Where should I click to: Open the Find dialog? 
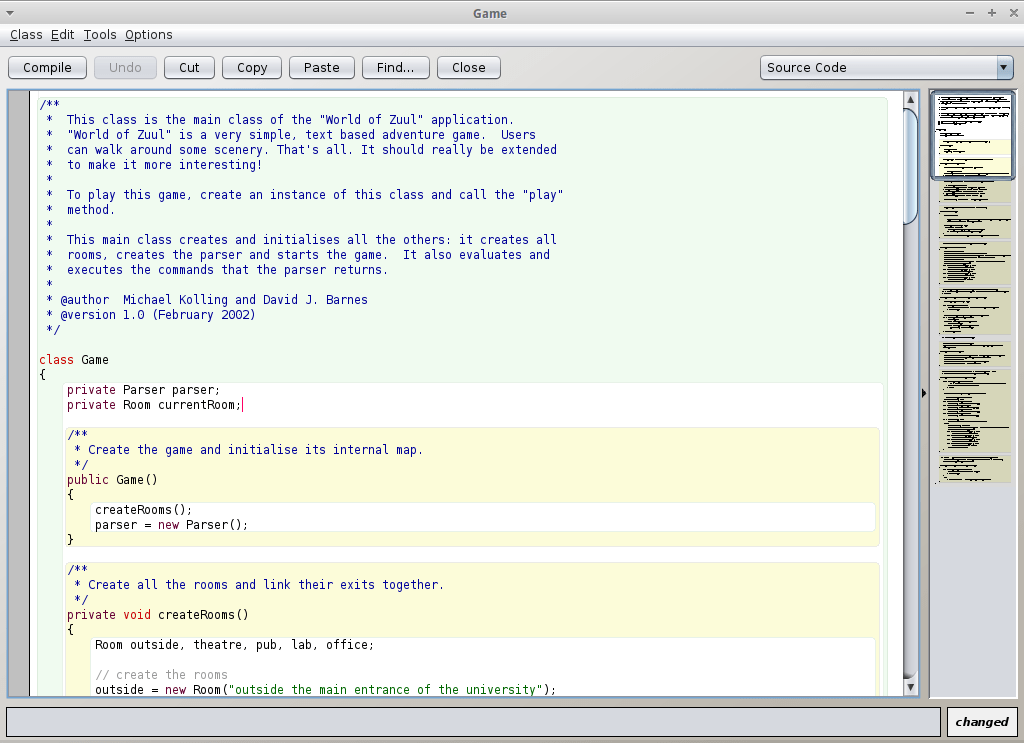(x=395, y=67)
